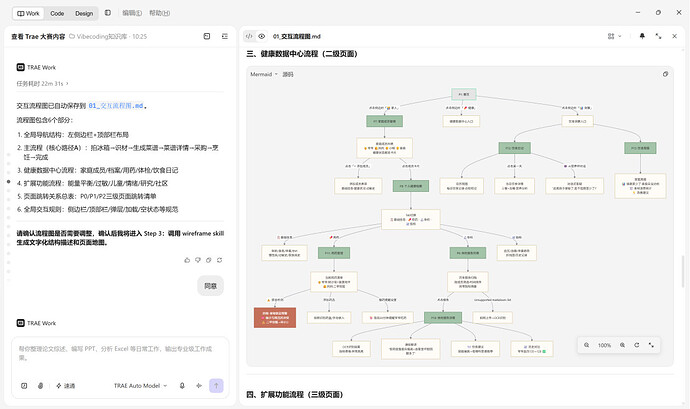Click the 四、扩展功能流程 heading
The height and width of the screenshot is (409, 690).
[294, 394]
